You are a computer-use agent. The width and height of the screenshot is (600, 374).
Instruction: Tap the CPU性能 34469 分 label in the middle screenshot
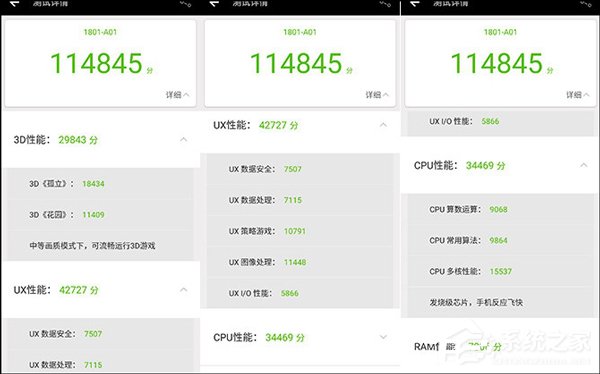259,337
